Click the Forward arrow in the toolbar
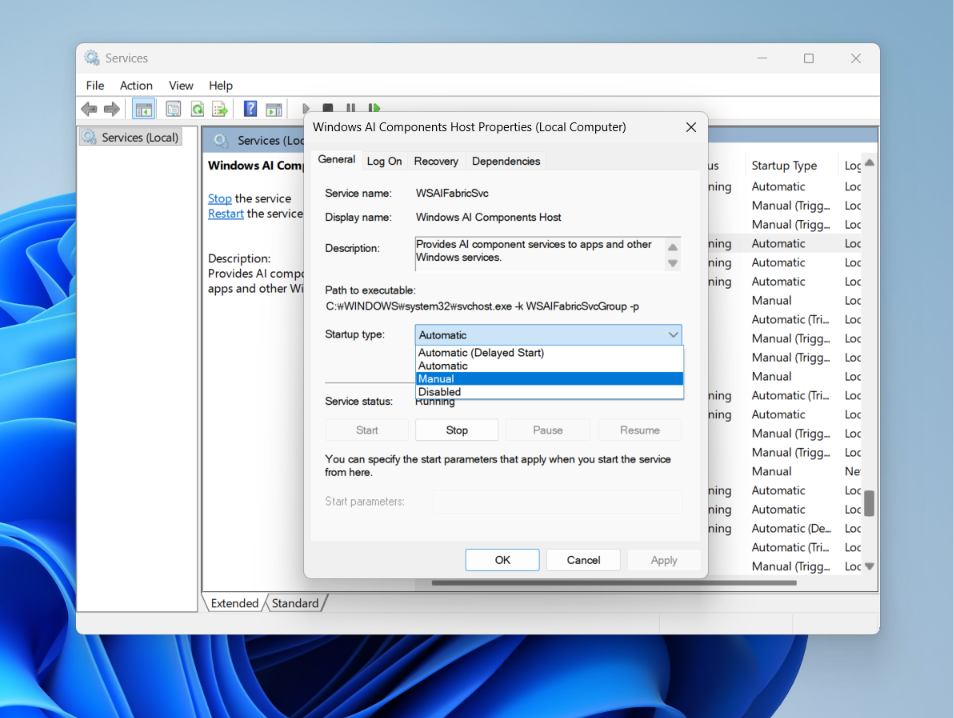The width and height of the screenshot is (954, 718). pyautogui.click(x=112, y=110)
